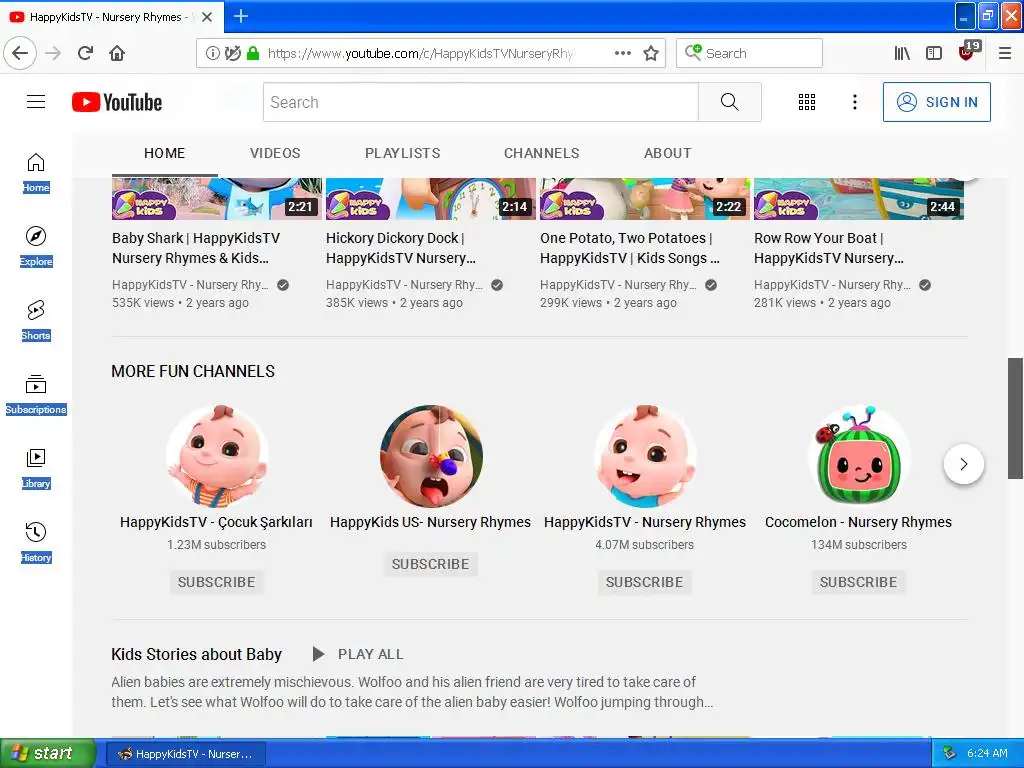Open the Windows start button
The image size is (1024, 768).
(x=48, y=753)
